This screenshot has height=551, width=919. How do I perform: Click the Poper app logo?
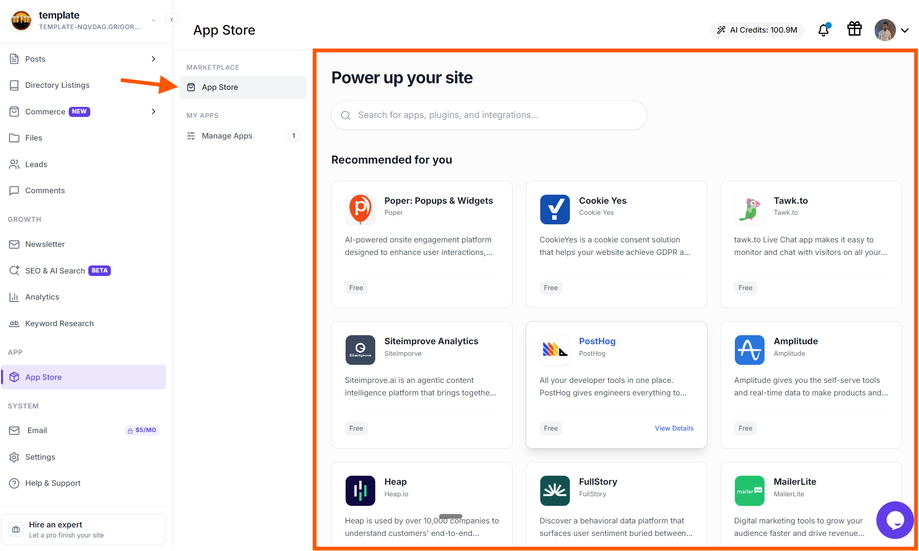pos(360,209)
